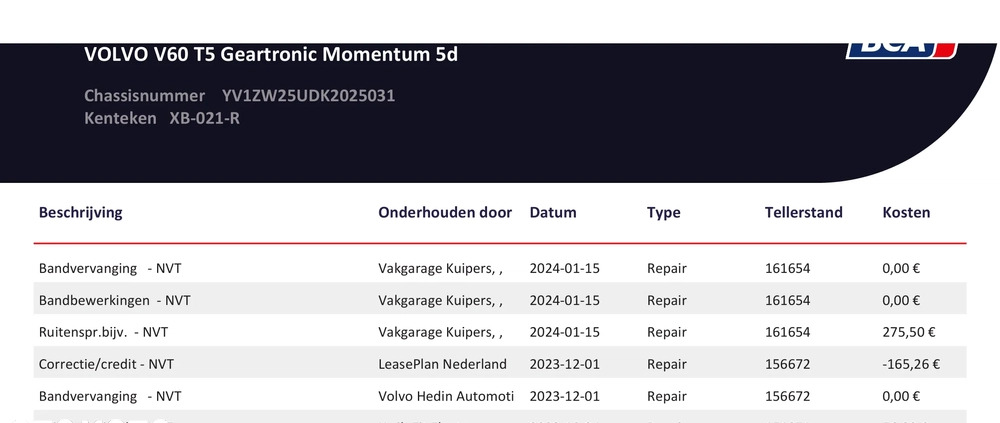This screenshot has width=1000, height=423.
Task: Click the Type column header
Action: (663, 212)
